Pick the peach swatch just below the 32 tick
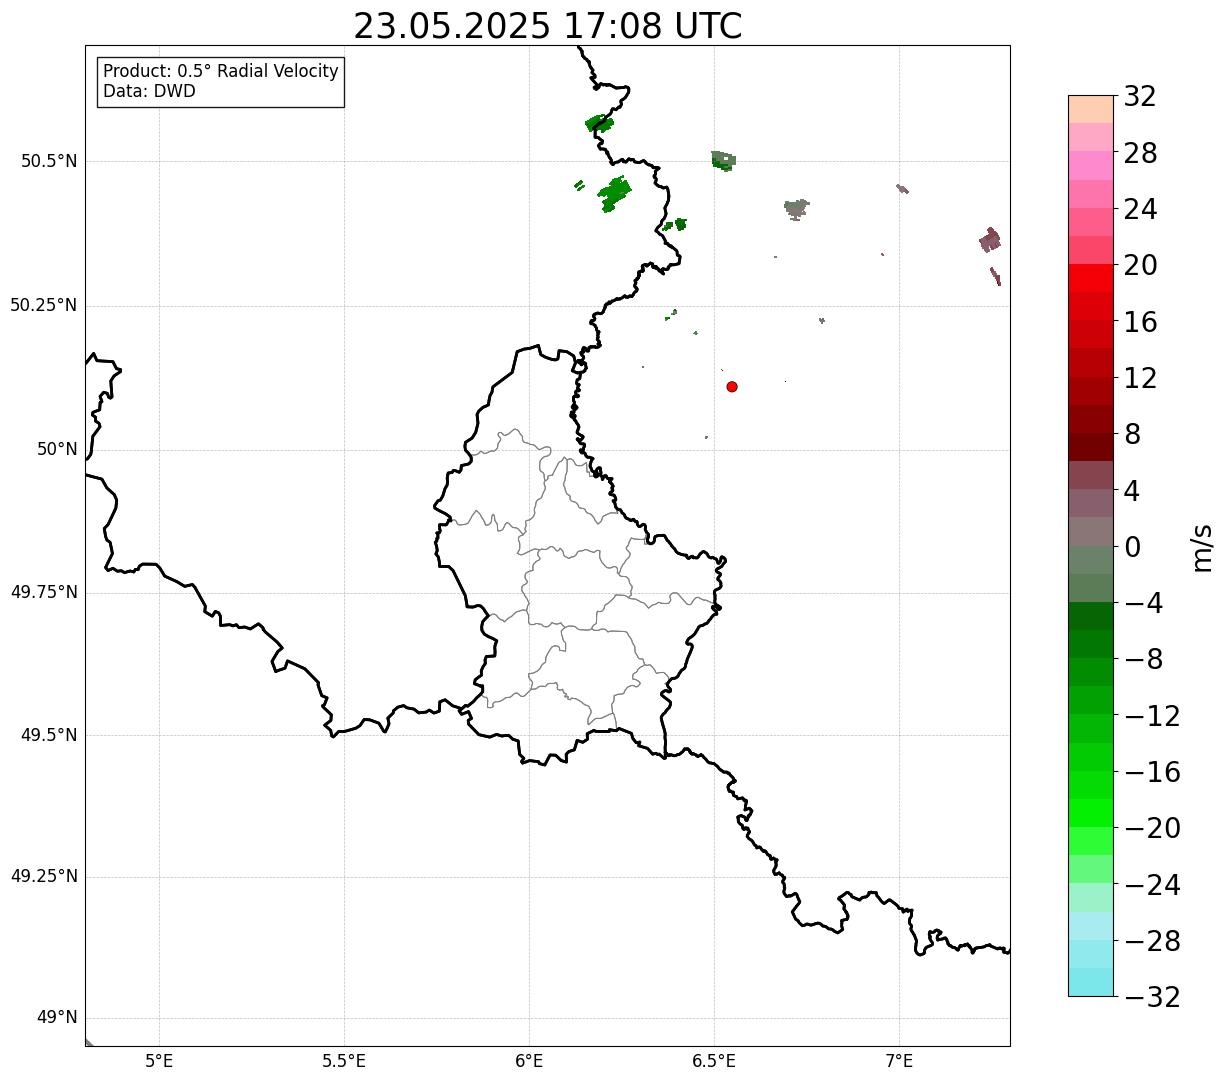 [1091, 109]
